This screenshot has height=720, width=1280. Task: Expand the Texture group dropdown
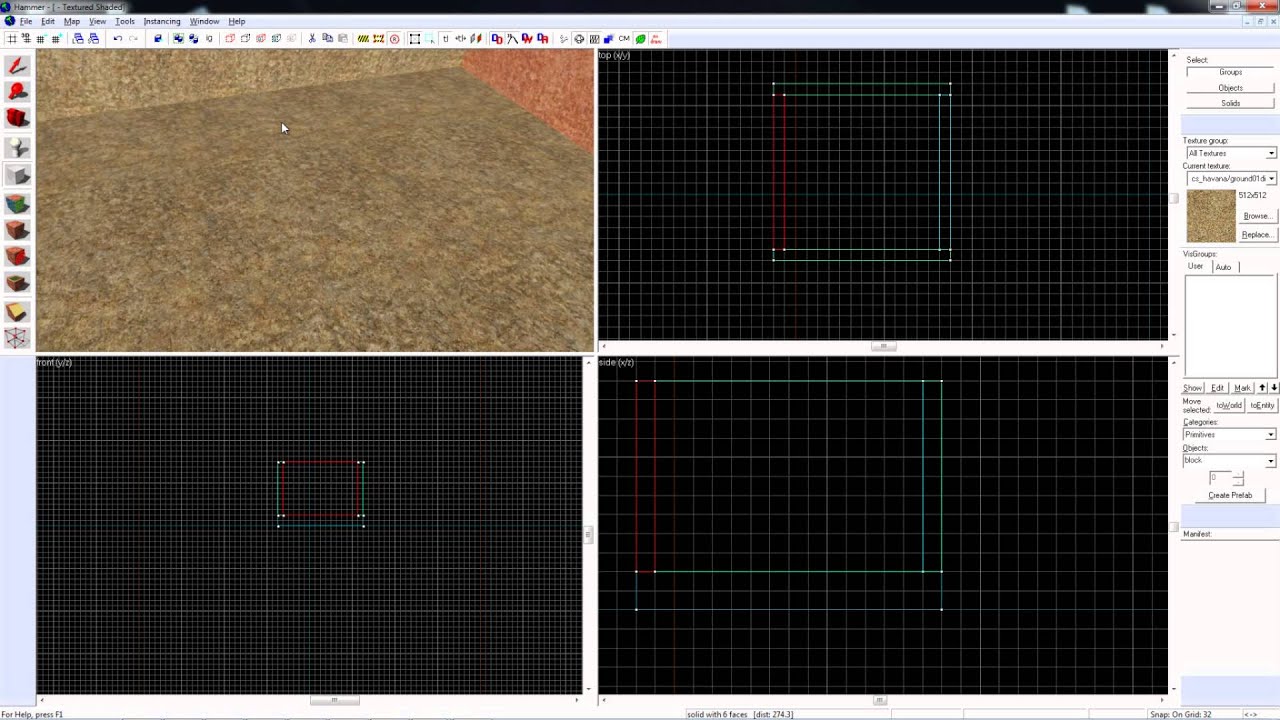coord(1271,153)
